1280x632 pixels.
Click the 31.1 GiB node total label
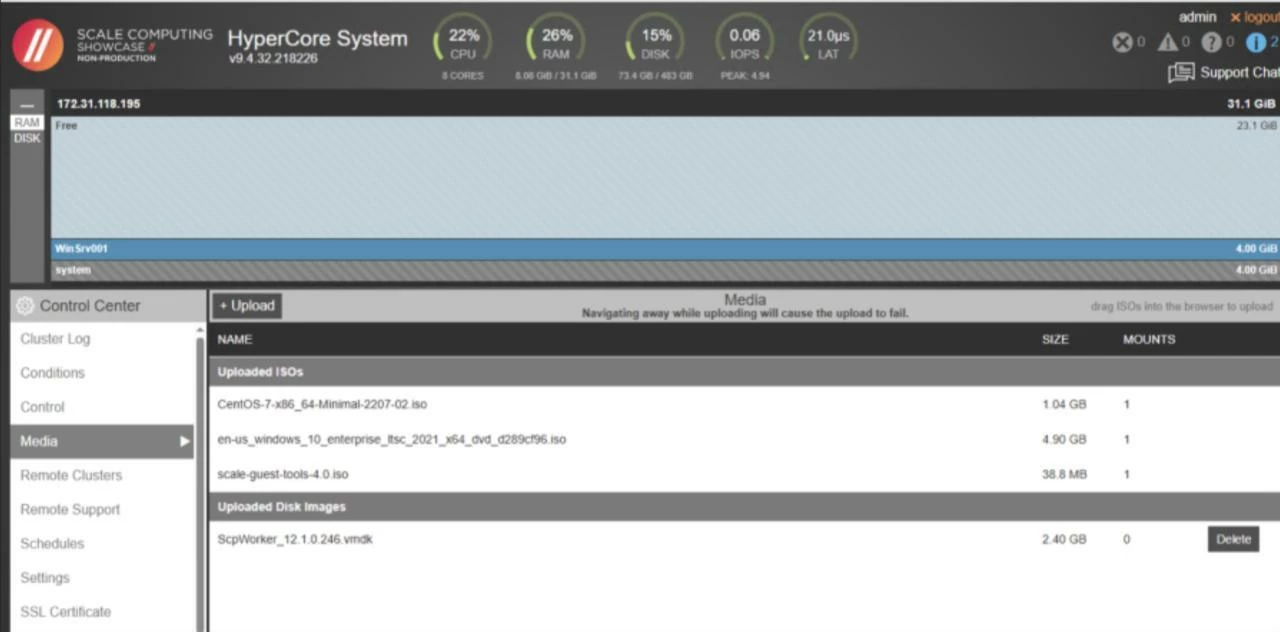click(1251, 104)
